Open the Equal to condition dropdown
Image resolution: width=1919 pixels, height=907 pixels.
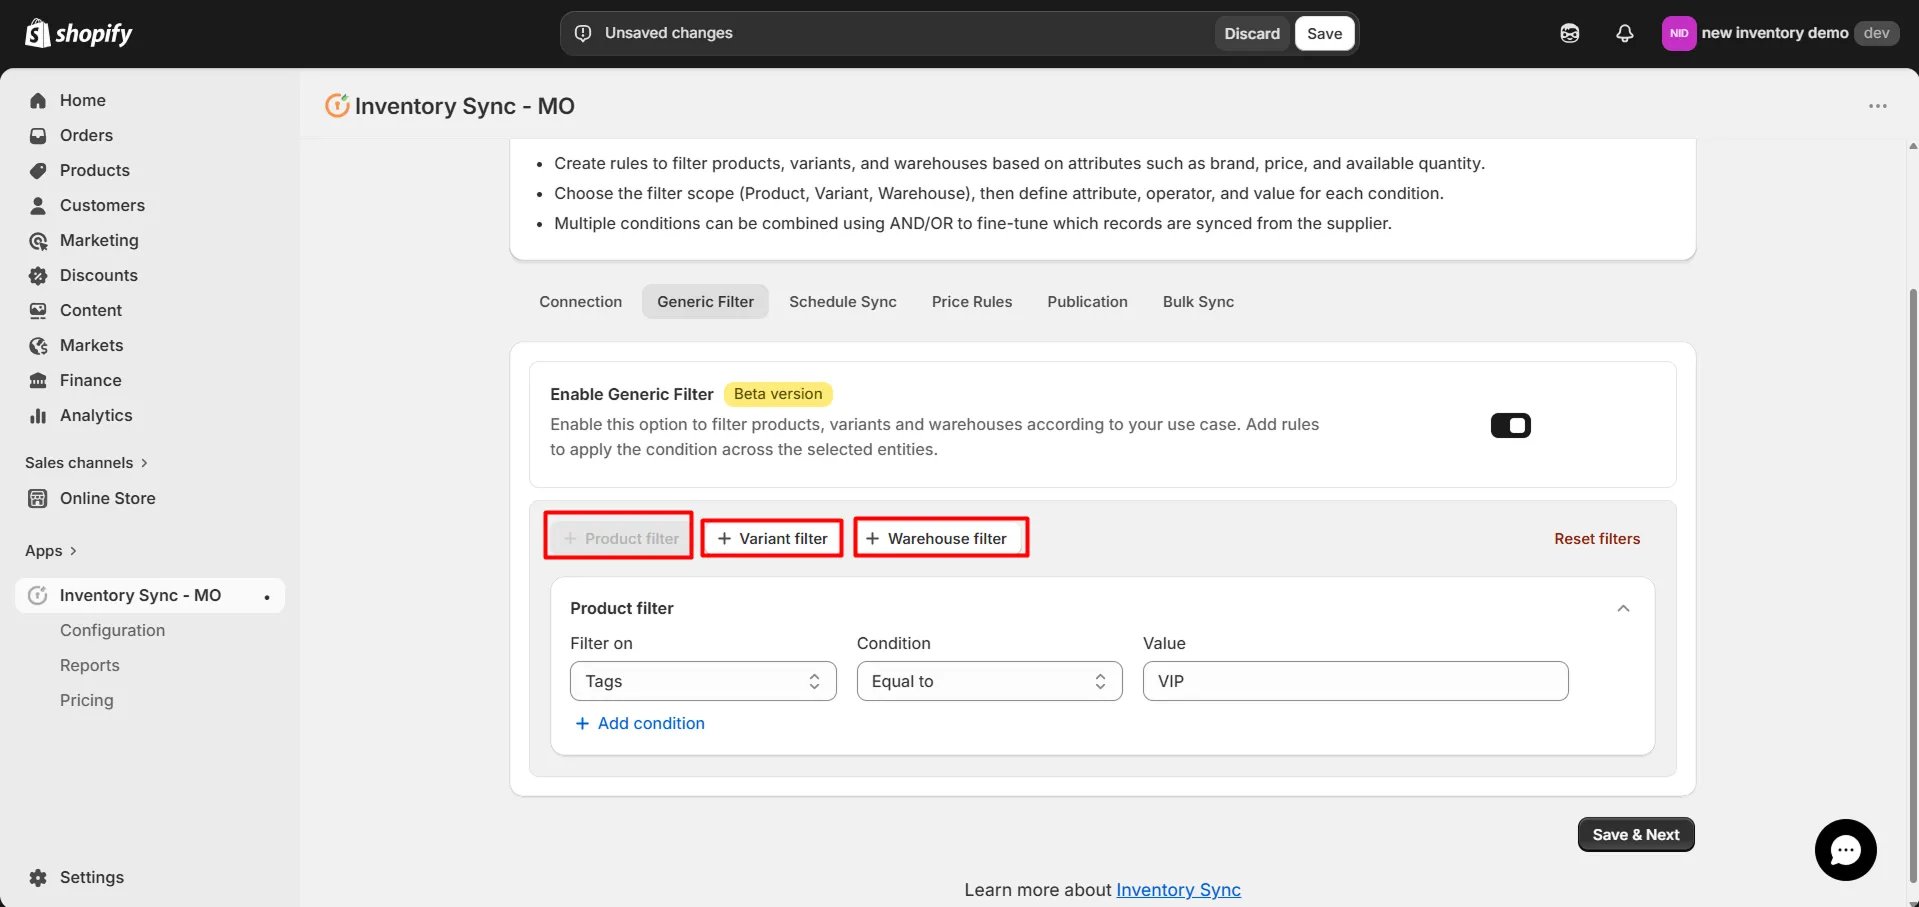pos(988,681)
